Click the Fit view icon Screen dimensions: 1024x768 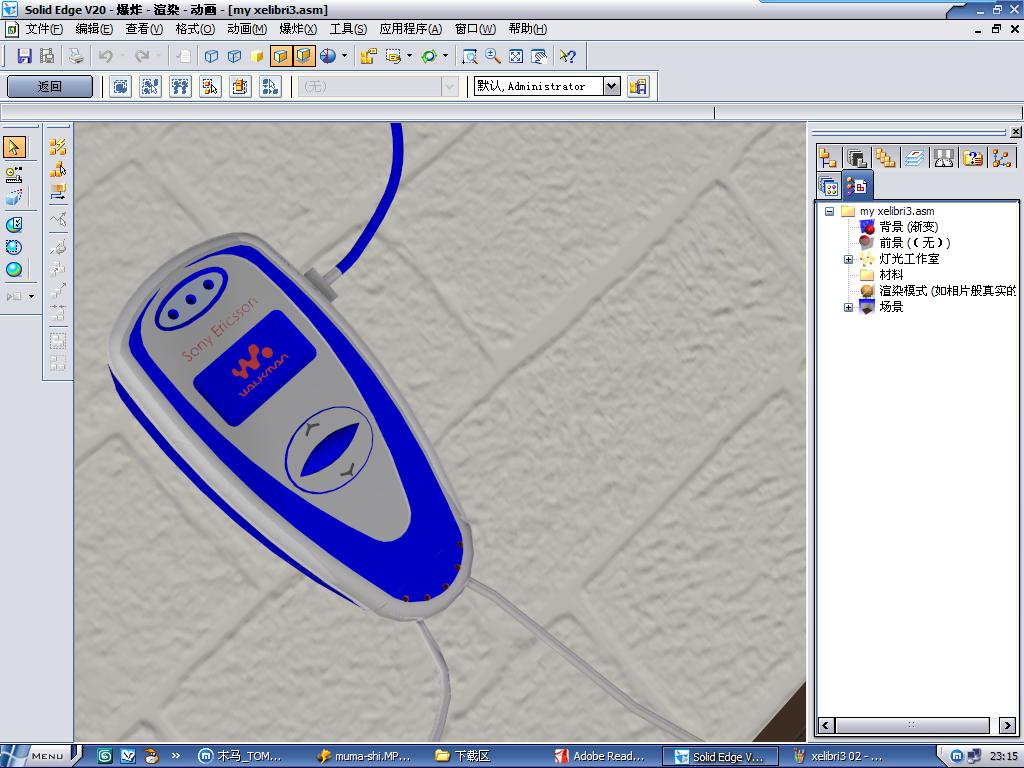tap(516, 56)
